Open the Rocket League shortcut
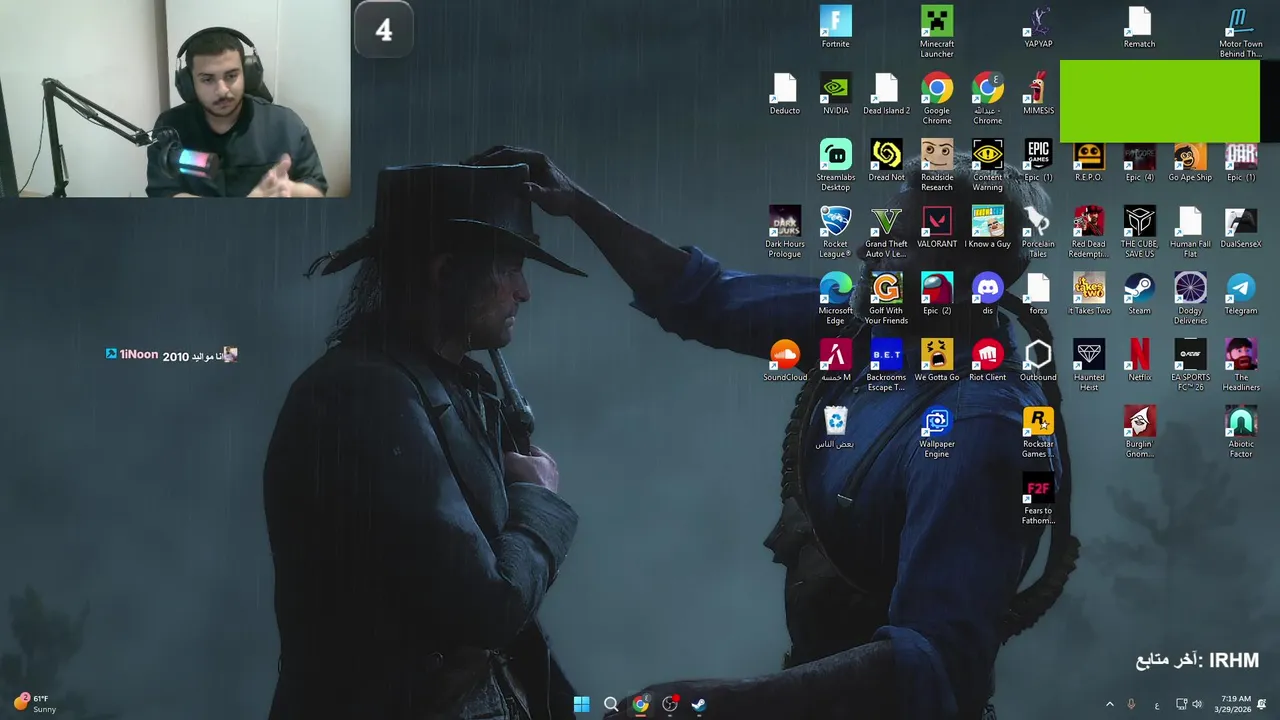 click(x=835, y=232)
